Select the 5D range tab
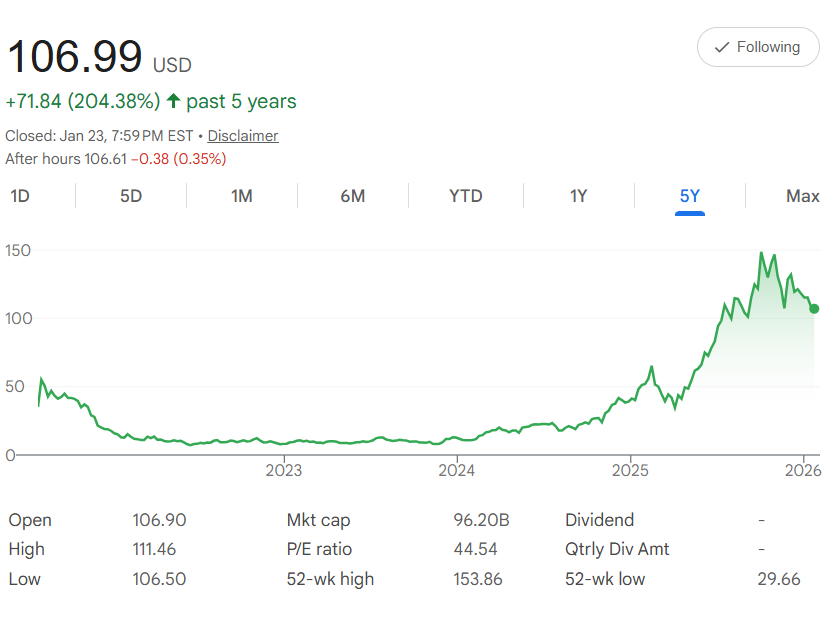The height and width of the screenshot is (618, 837). 131,196
